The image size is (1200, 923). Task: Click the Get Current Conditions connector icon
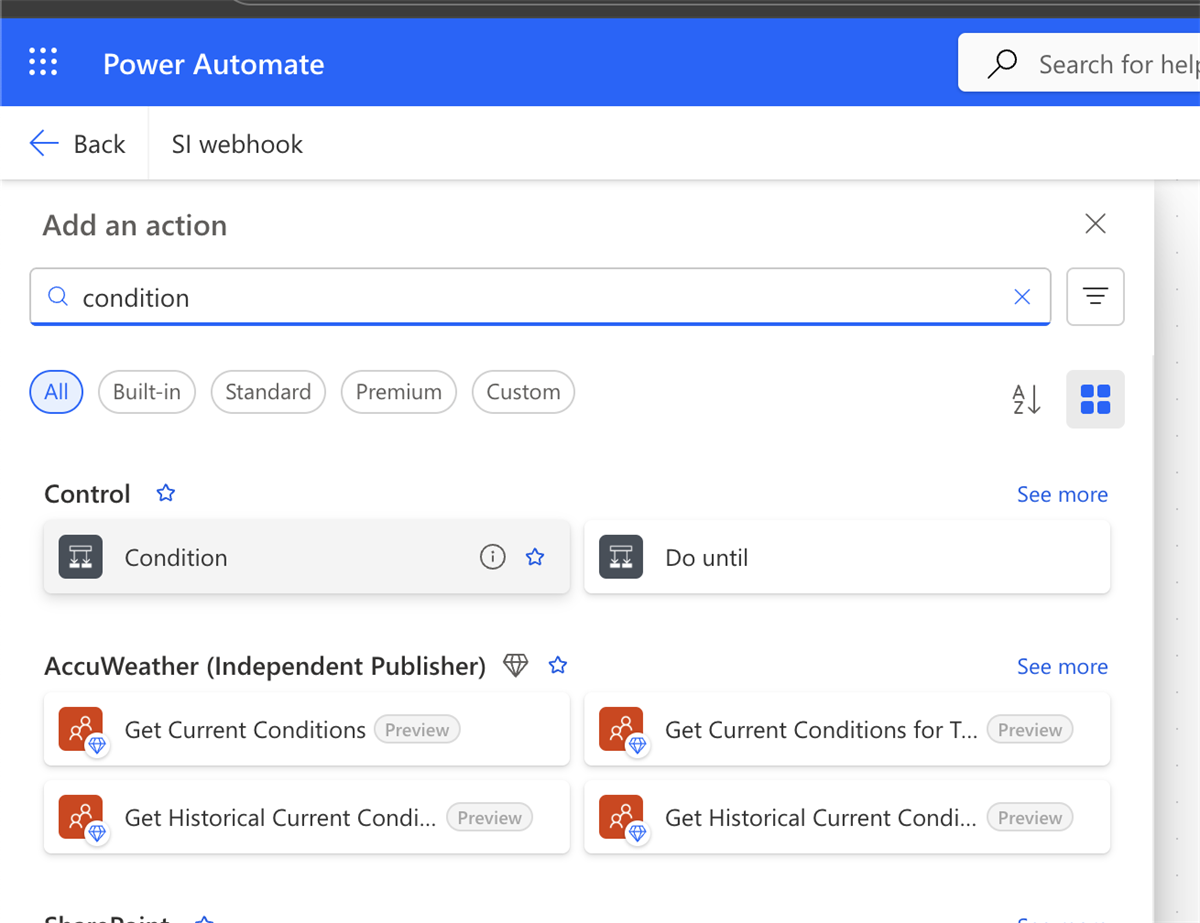82,730
